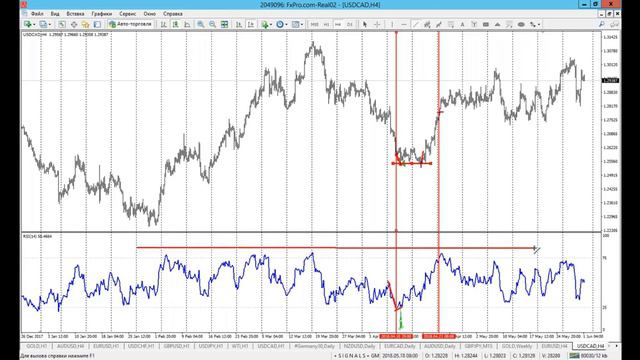Image resolution: width=640 pixels, height=360 pixels.
Task: Click the Tile Windows grid icon
Action: pyautogui.click(x=224, y=24)
